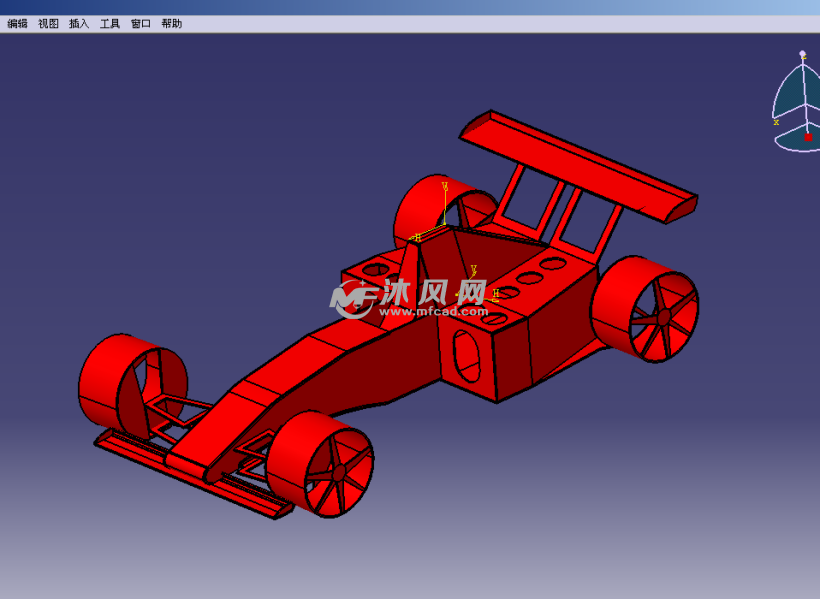
Task: Click the X axis label on the compass
Action: point(776,122)
